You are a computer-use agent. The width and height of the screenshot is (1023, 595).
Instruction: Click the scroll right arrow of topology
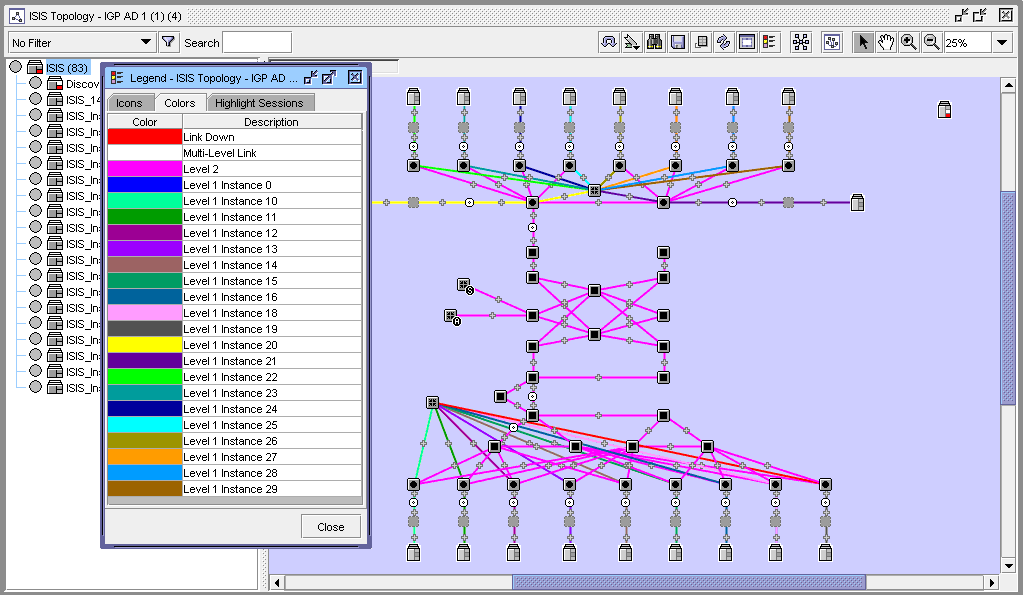tap(992, 582)
